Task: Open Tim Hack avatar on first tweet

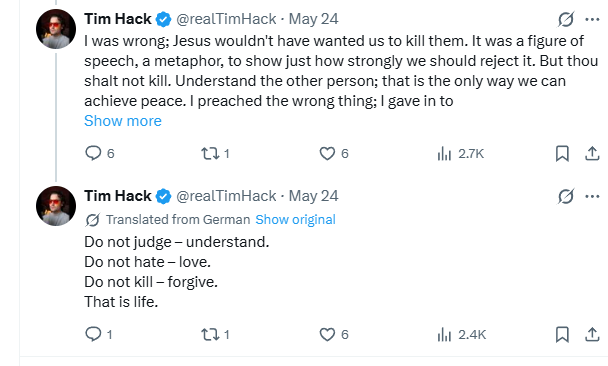Action: pos(56,29)
